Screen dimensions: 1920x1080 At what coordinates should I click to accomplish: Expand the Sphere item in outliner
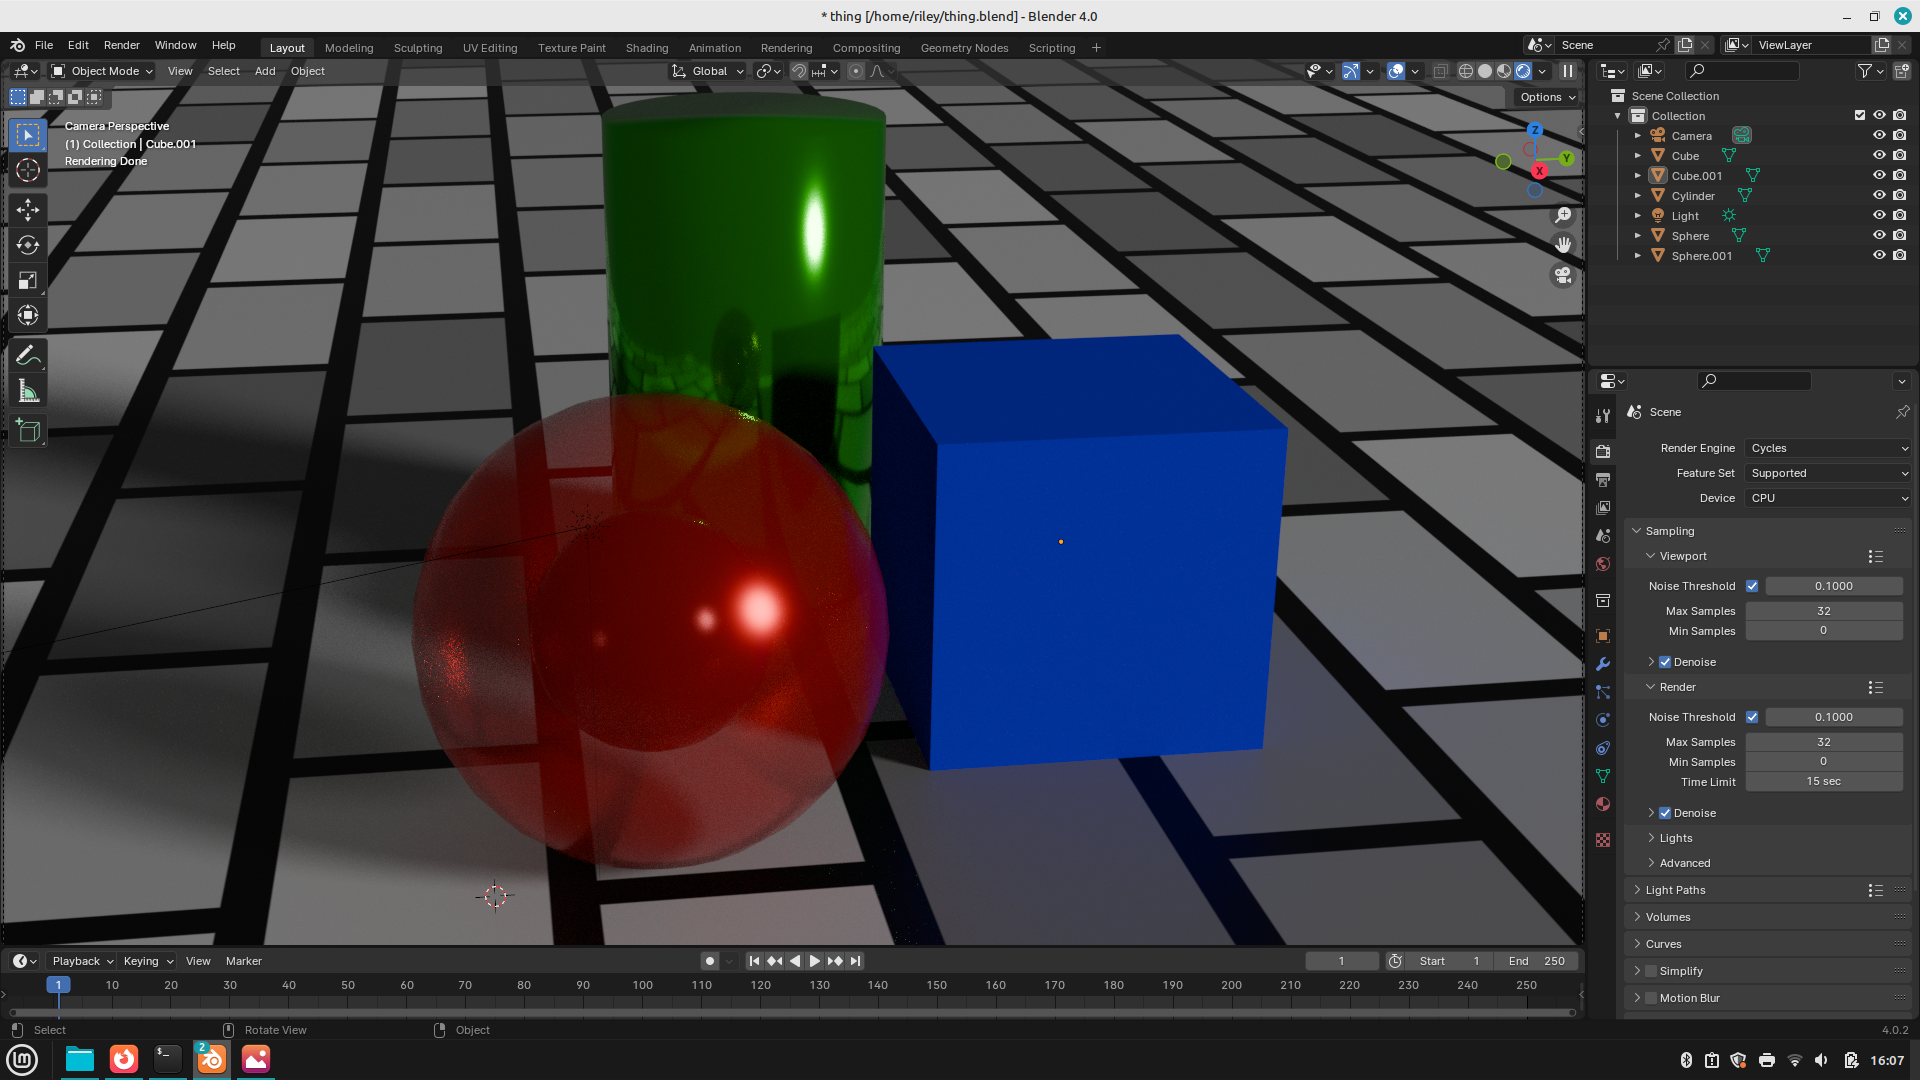tap(1638, 236)
